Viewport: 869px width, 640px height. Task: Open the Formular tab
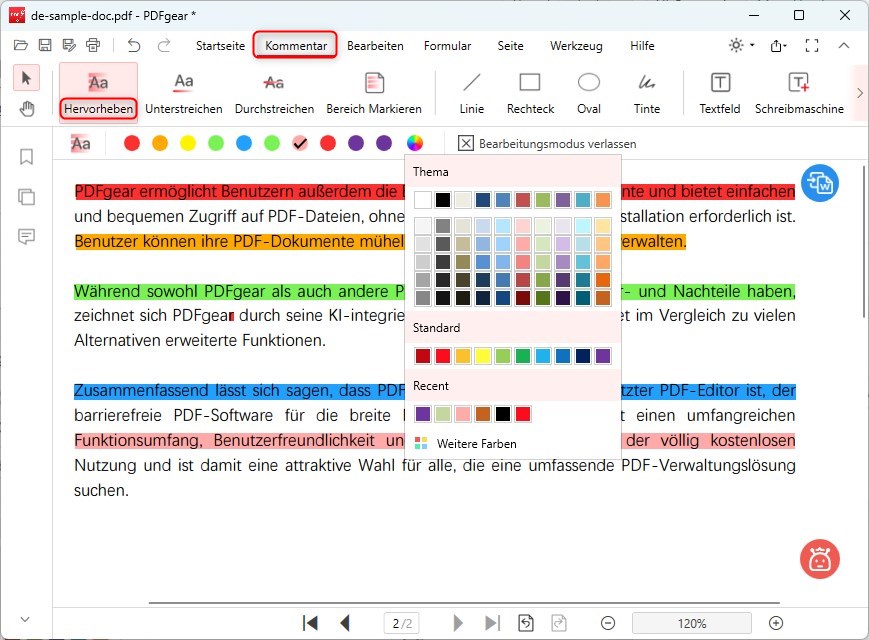point(447,45)
